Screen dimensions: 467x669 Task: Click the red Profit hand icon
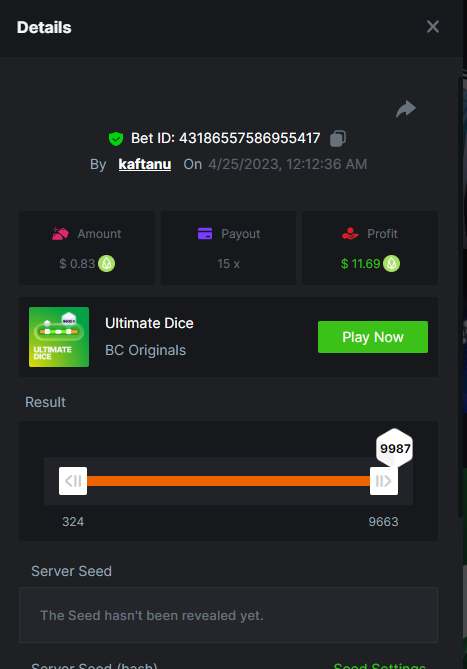click(350, 234)
